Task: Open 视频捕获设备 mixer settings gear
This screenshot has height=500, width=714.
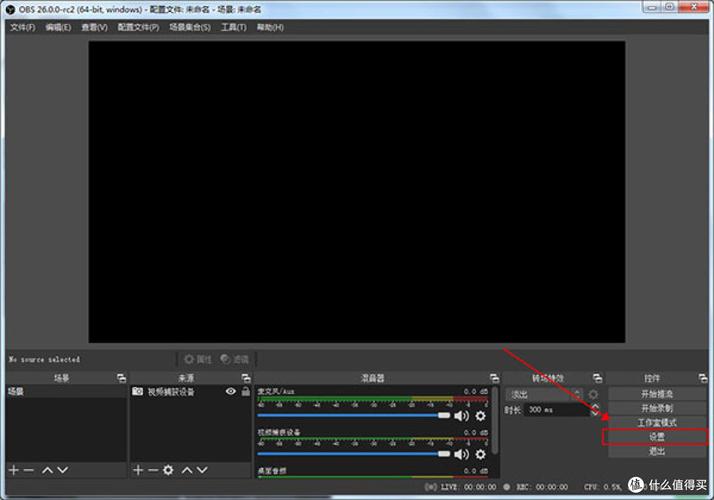Action: point(480,454)
